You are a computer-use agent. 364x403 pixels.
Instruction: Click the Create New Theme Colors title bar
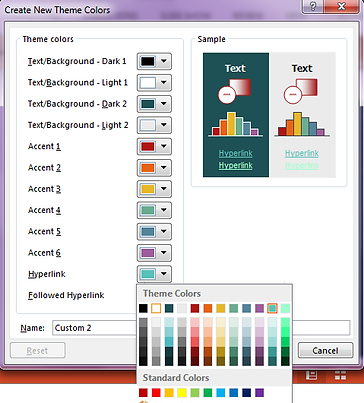point(150,10)
